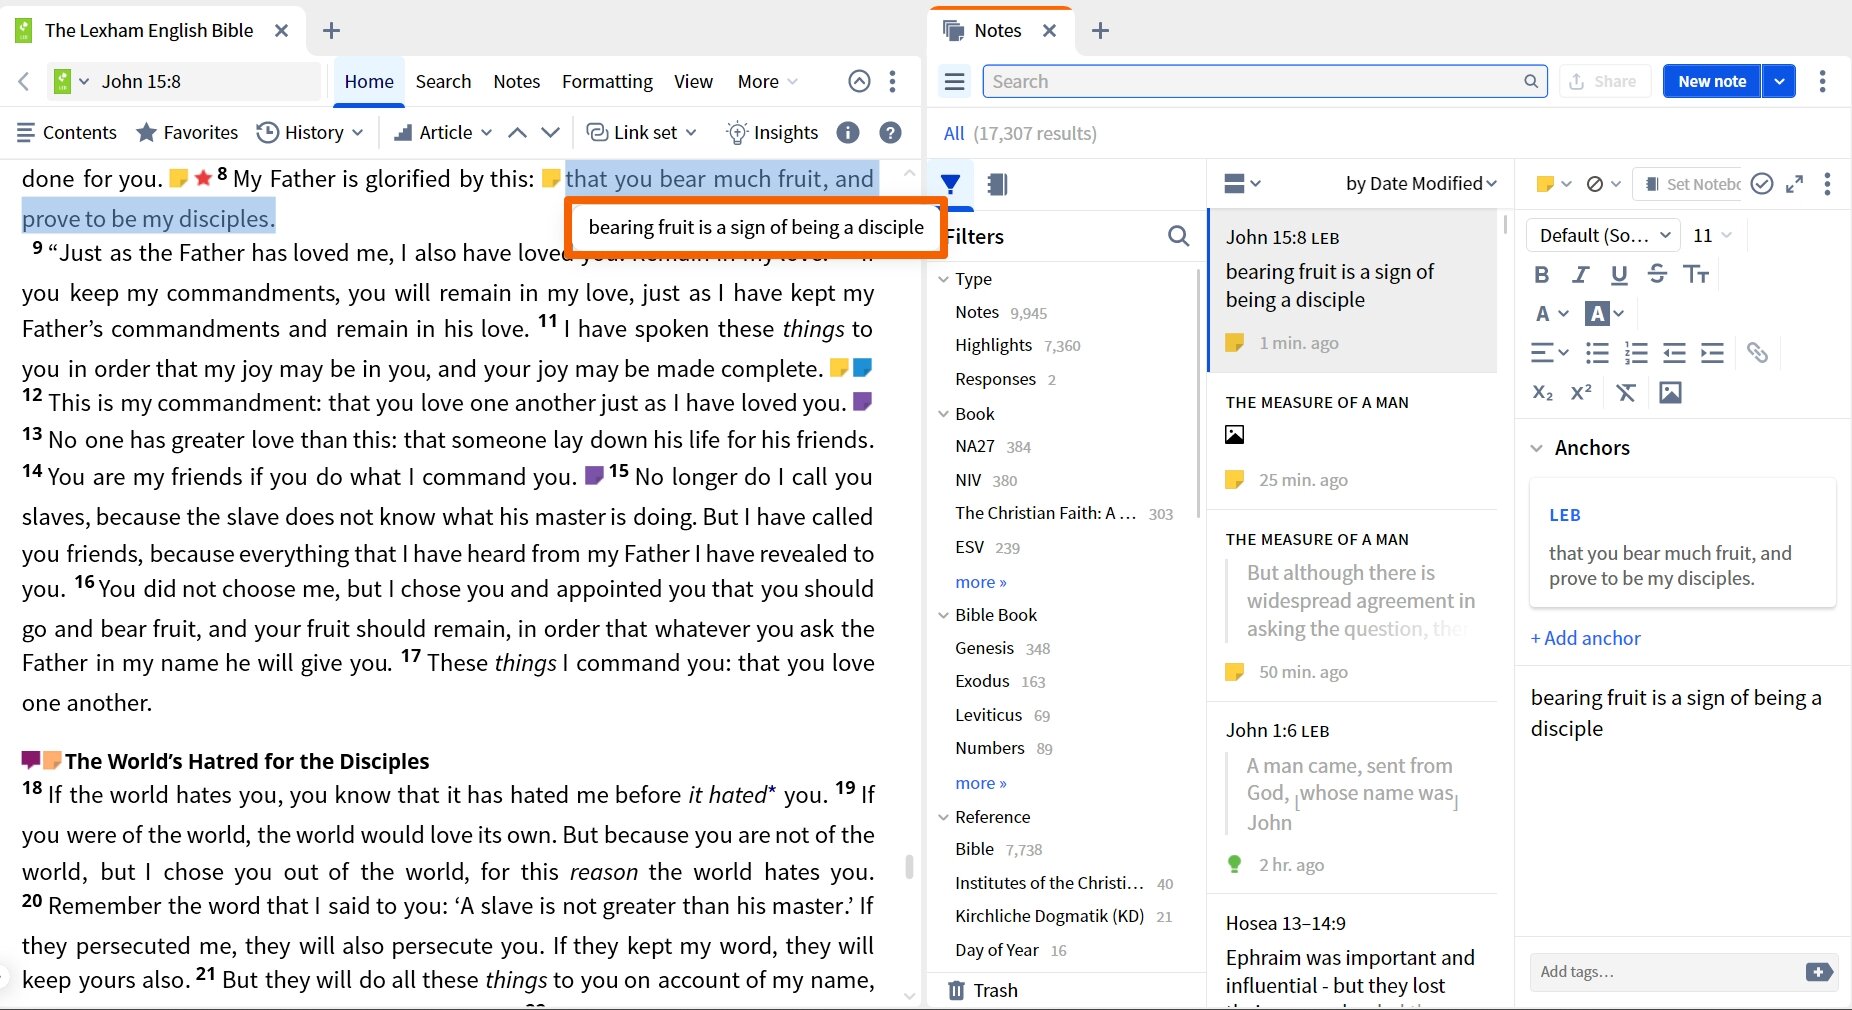Viewport: 1852px width, 1010px height.
Task: Click the New note button
Action: 1712,81
